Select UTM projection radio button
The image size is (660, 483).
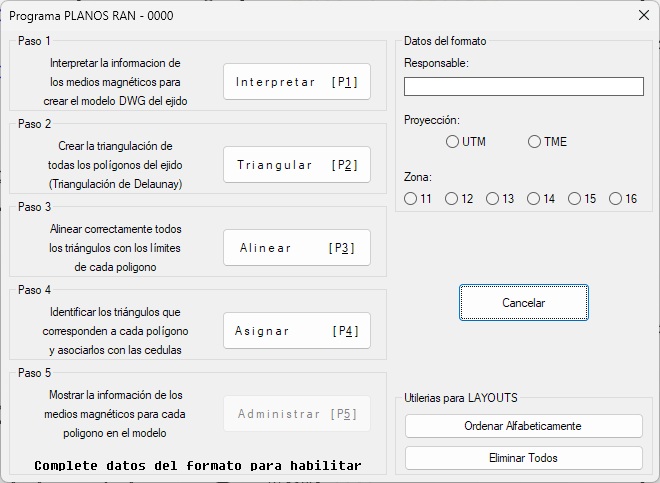453,142
